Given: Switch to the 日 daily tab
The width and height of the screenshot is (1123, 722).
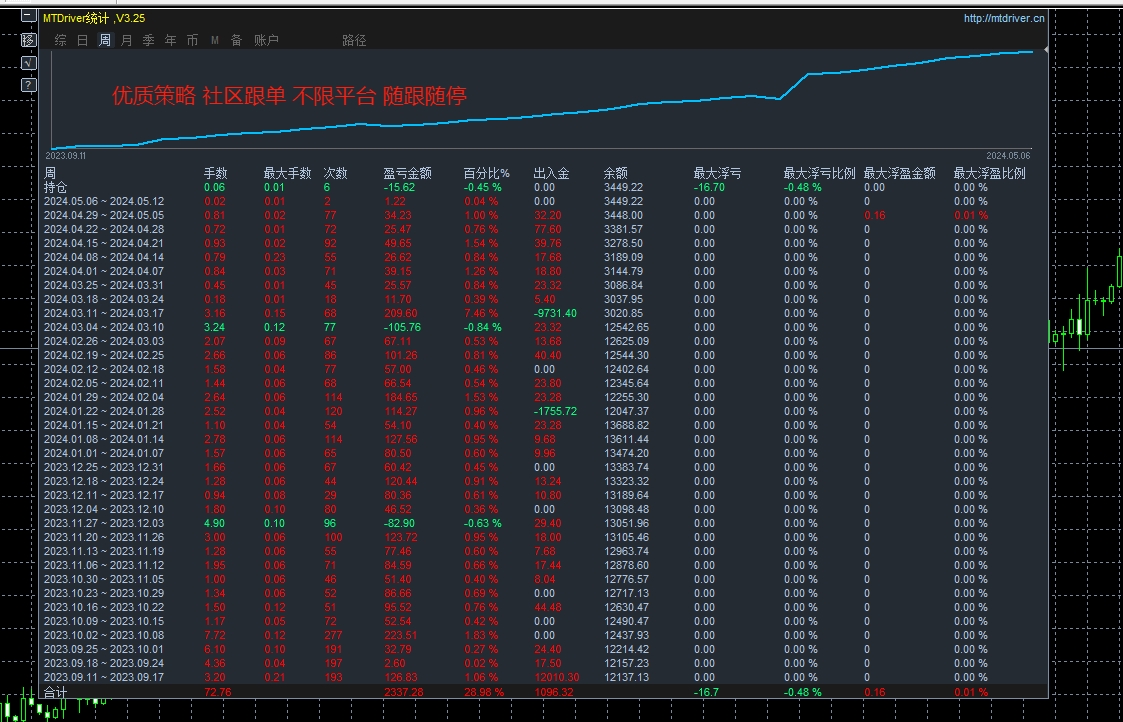Looking at the screenshot, I should pyautogui.click(x=83, y=40).
